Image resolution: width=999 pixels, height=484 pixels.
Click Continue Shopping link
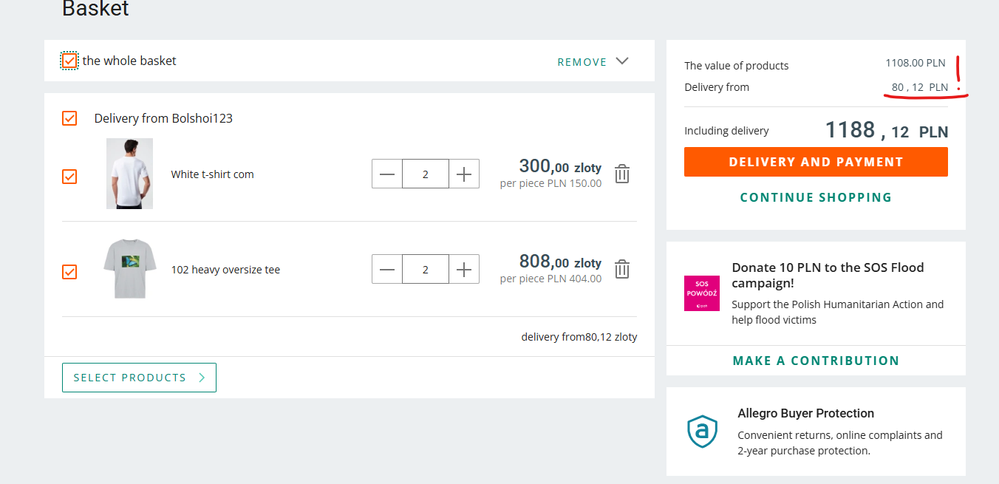click(x=815, y=197)
